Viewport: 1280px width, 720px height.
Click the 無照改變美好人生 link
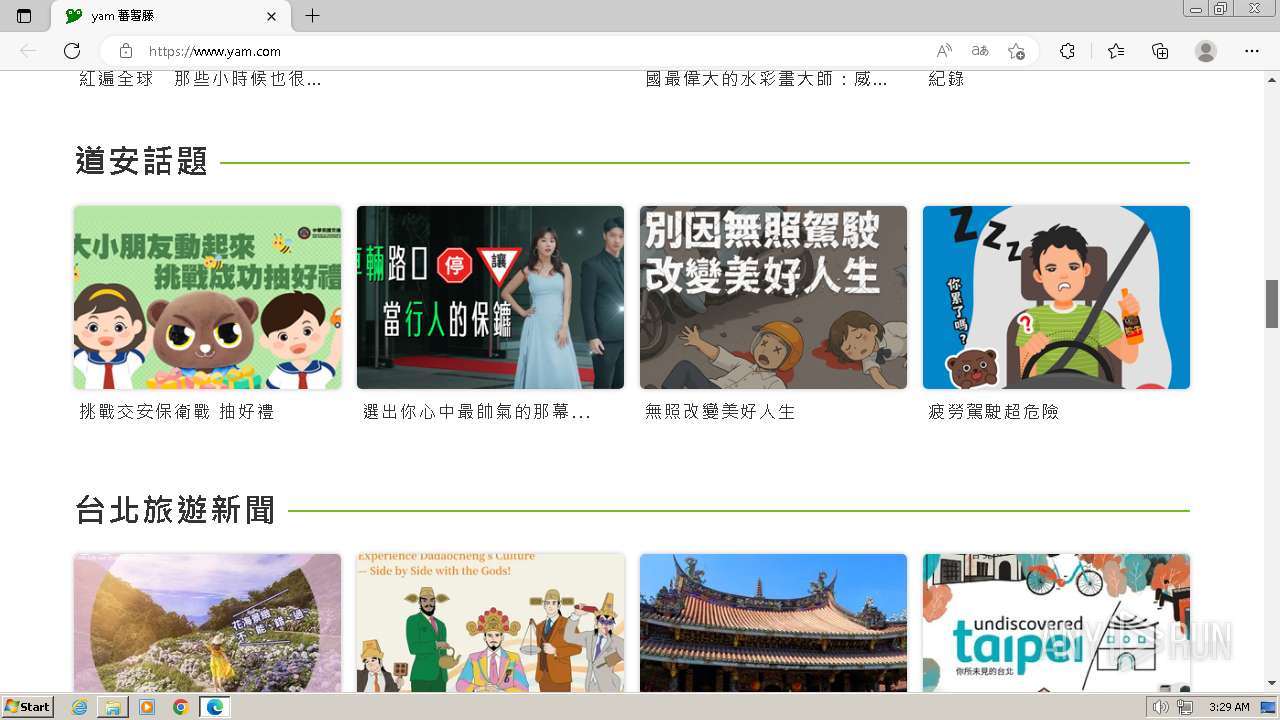(x=720, y=412)
